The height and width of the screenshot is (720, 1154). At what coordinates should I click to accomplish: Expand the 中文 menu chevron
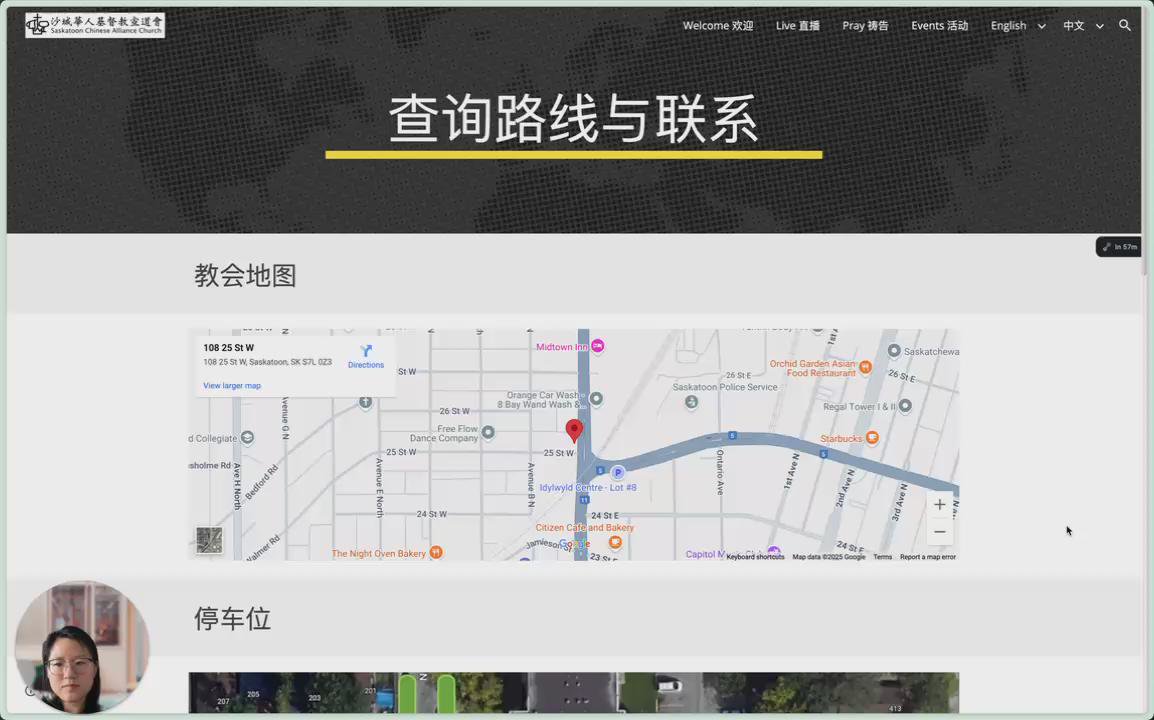pyautogui.click(x=1100, y=26)
